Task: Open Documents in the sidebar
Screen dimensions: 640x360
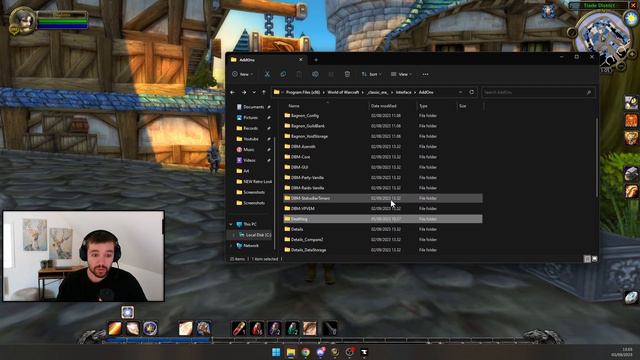Action: (x=253, y=107)
